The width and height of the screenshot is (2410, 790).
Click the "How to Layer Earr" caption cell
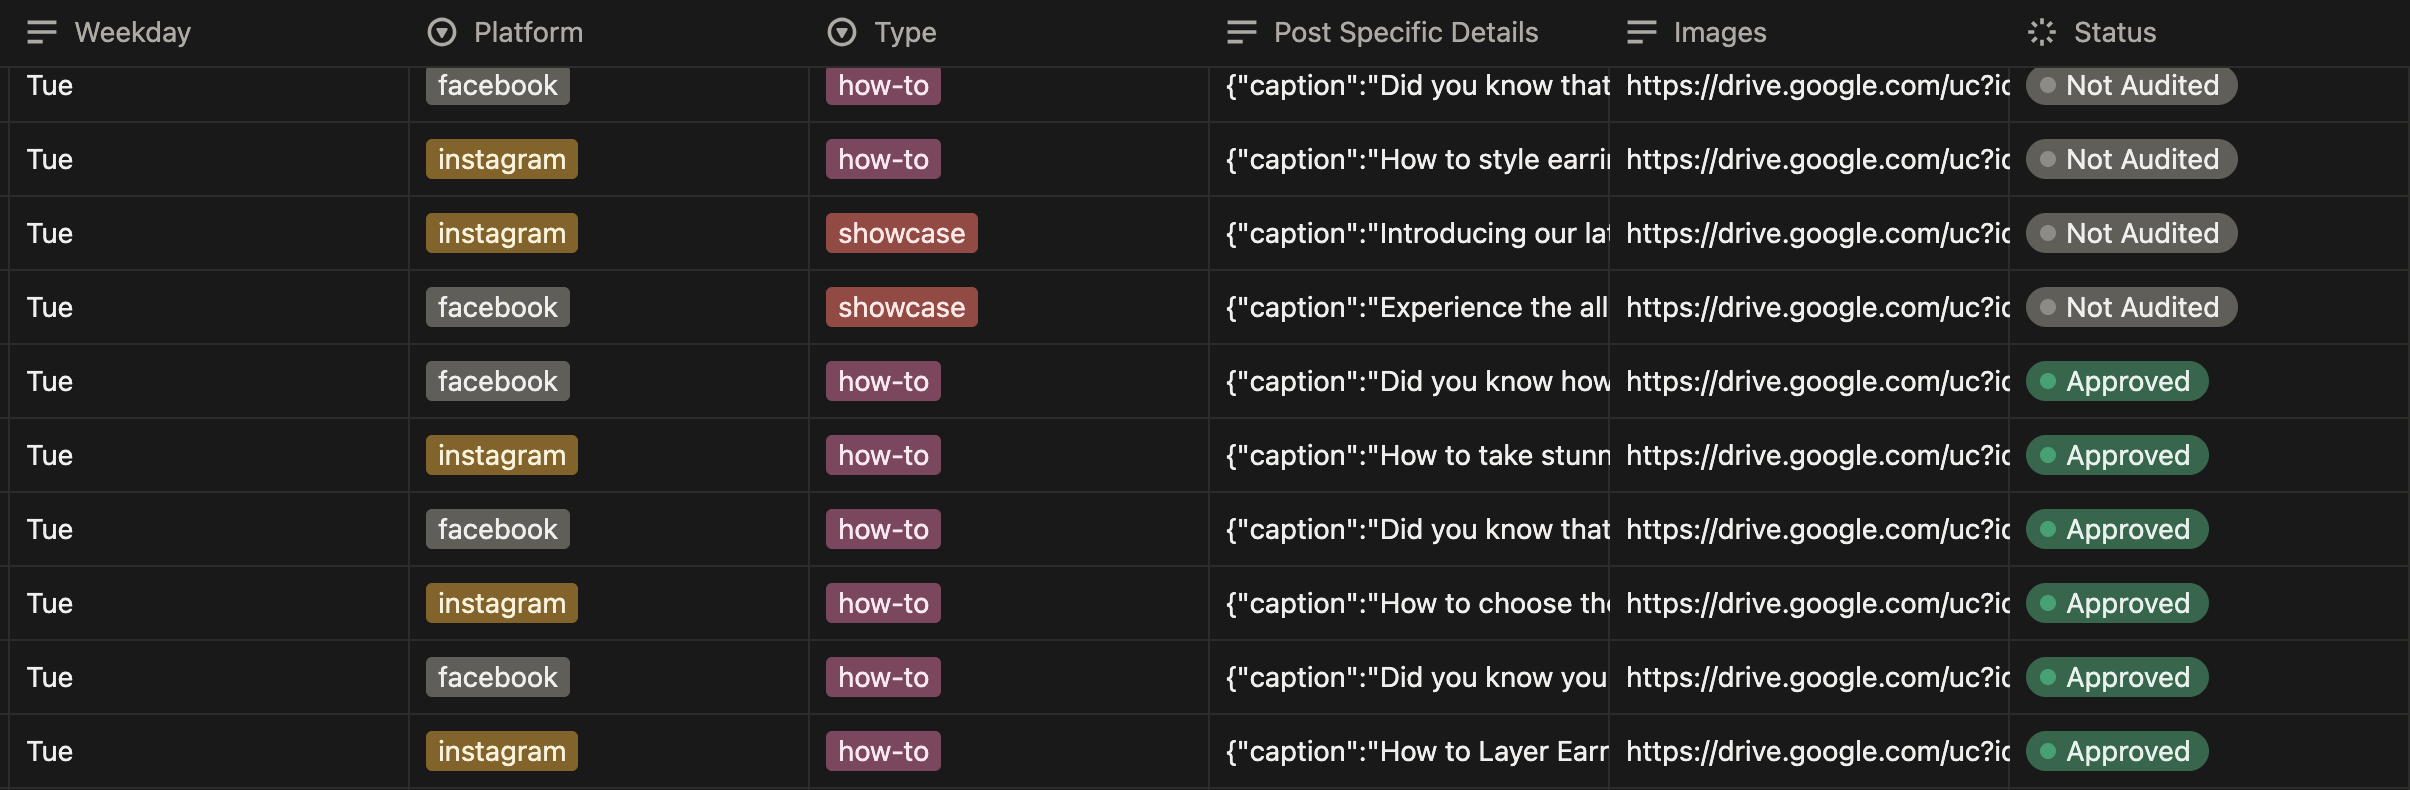point(1416,751)
